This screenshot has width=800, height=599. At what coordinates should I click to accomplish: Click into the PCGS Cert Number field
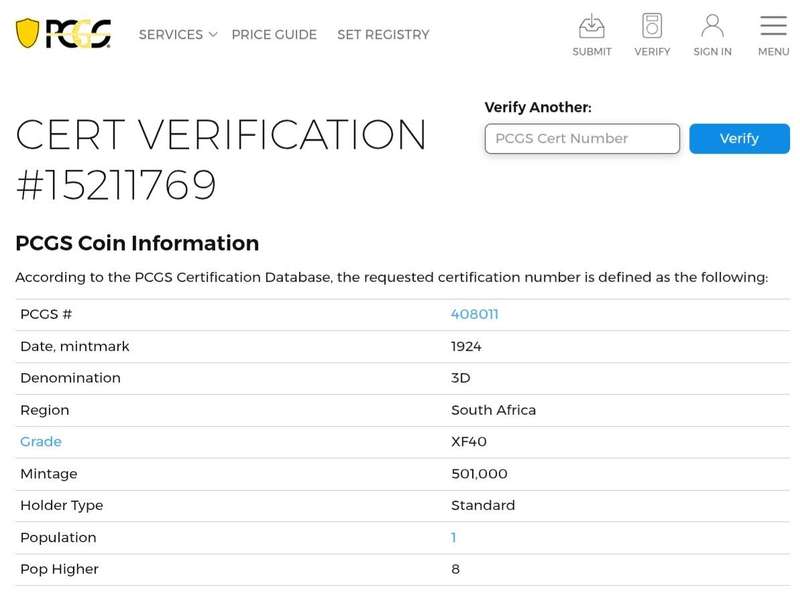(582, 139)
